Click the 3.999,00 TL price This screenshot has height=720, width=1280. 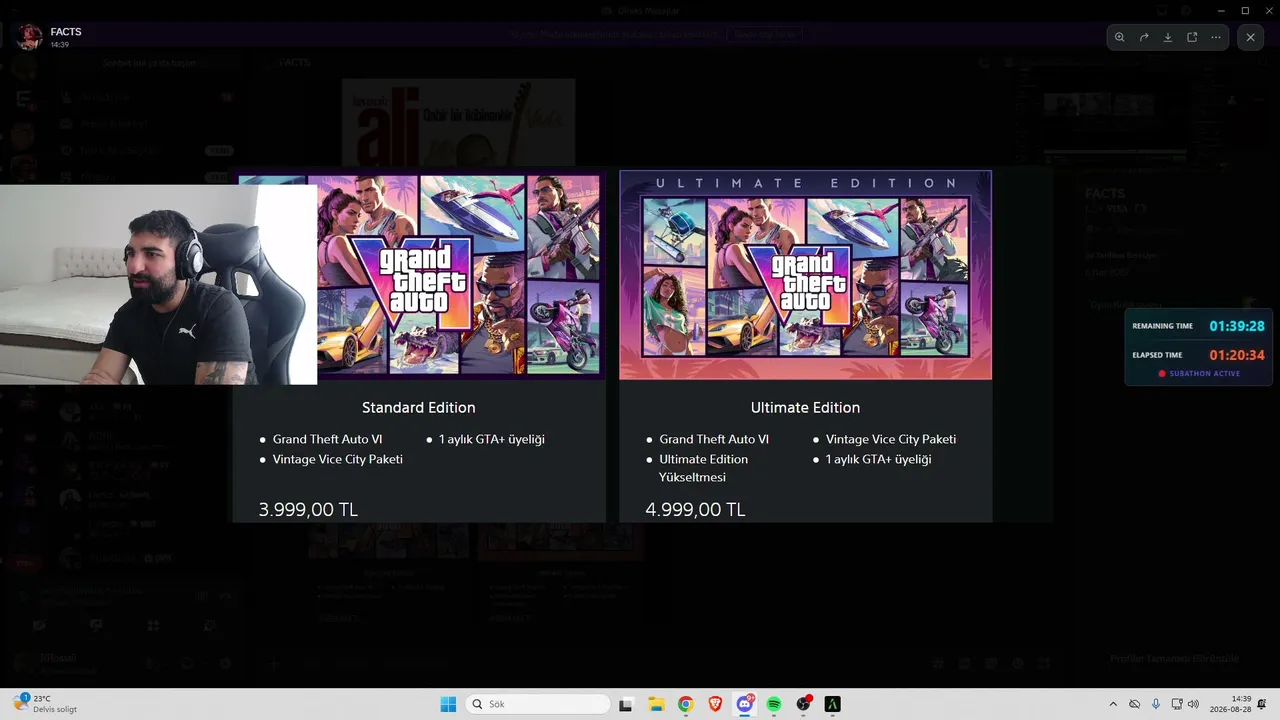[308, 510]
